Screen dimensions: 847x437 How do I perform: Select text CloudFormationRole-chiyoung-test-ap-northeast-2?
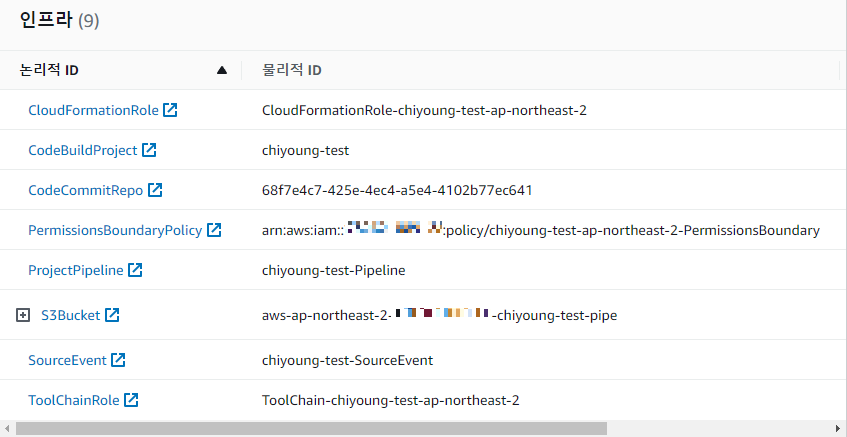(424, 110)
